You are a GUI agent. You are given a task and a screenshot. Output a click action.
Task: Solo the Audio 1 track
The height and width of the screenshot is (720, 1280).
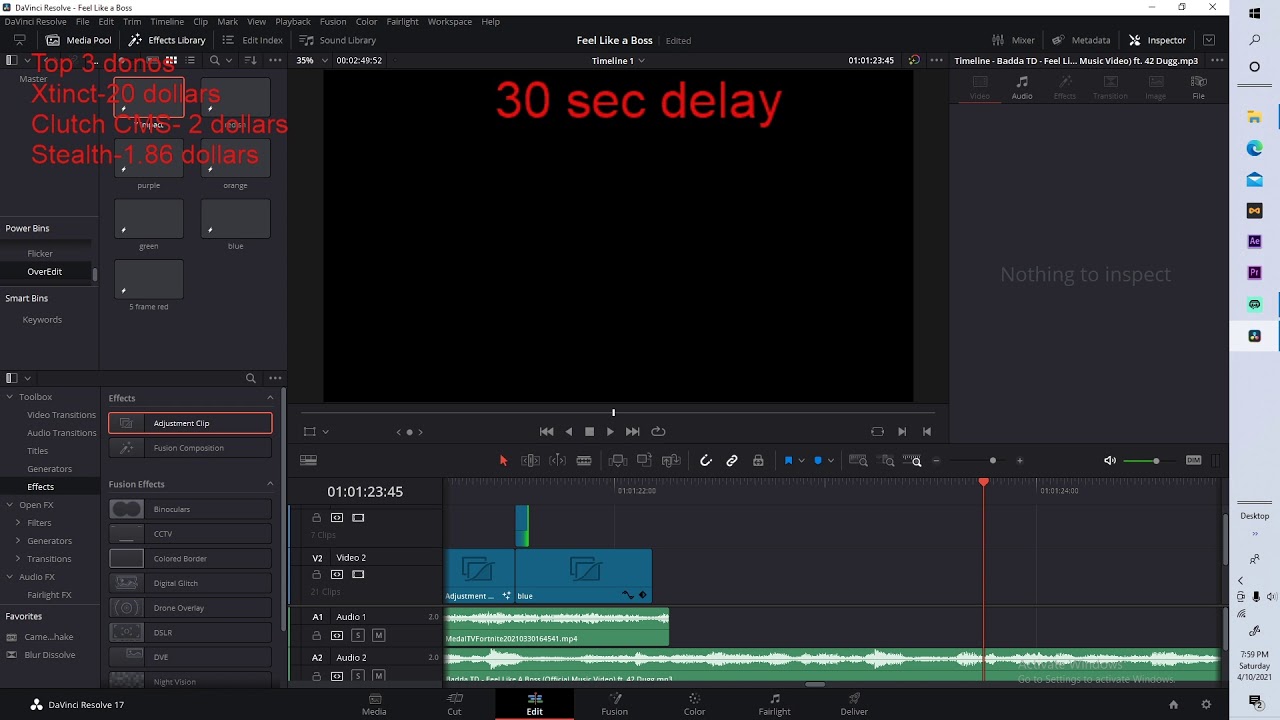358,635
